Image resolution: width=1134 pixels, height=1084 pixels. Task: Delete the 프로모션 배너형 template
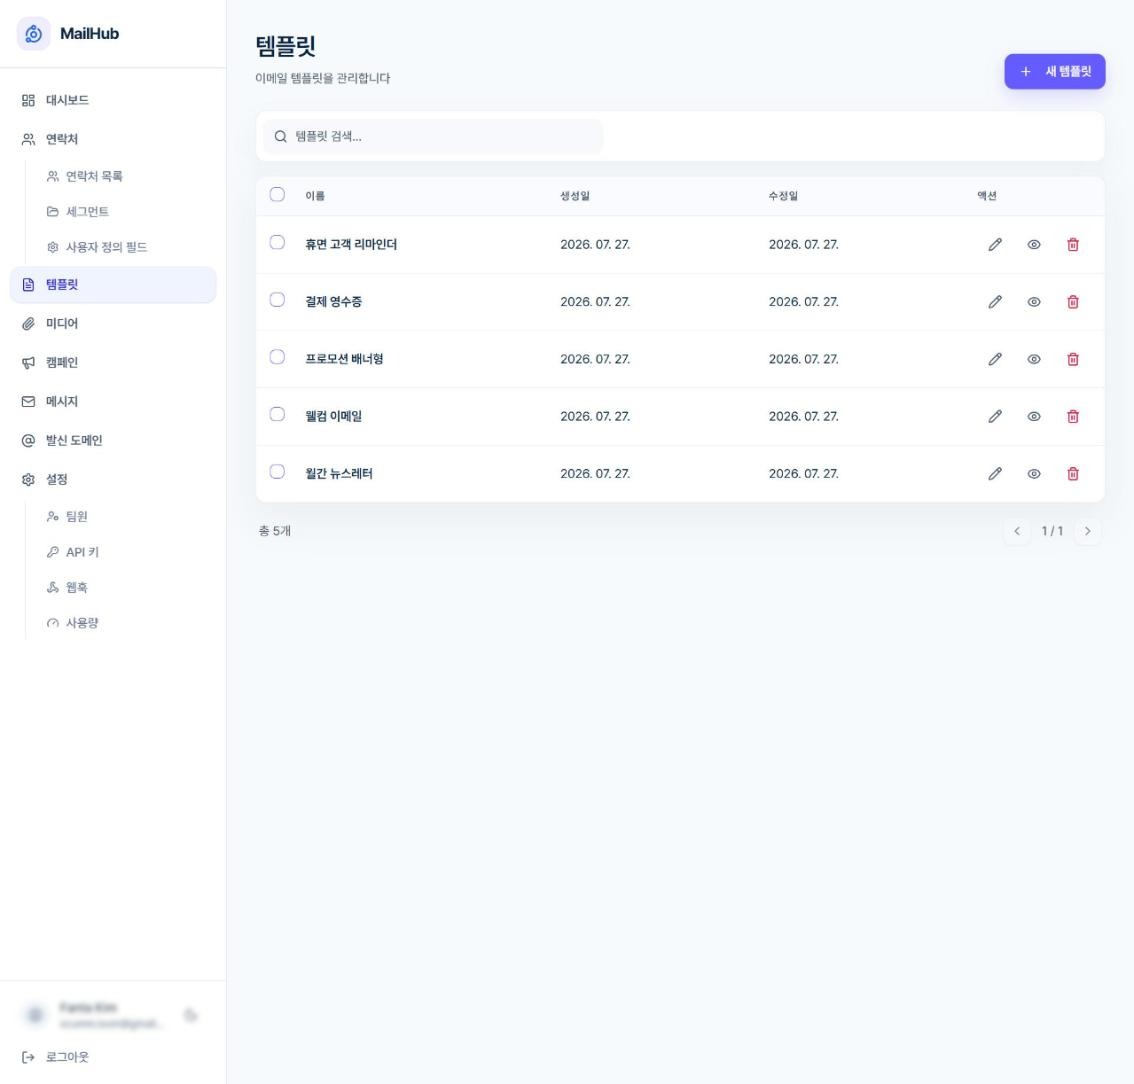tap(1073, 359)
